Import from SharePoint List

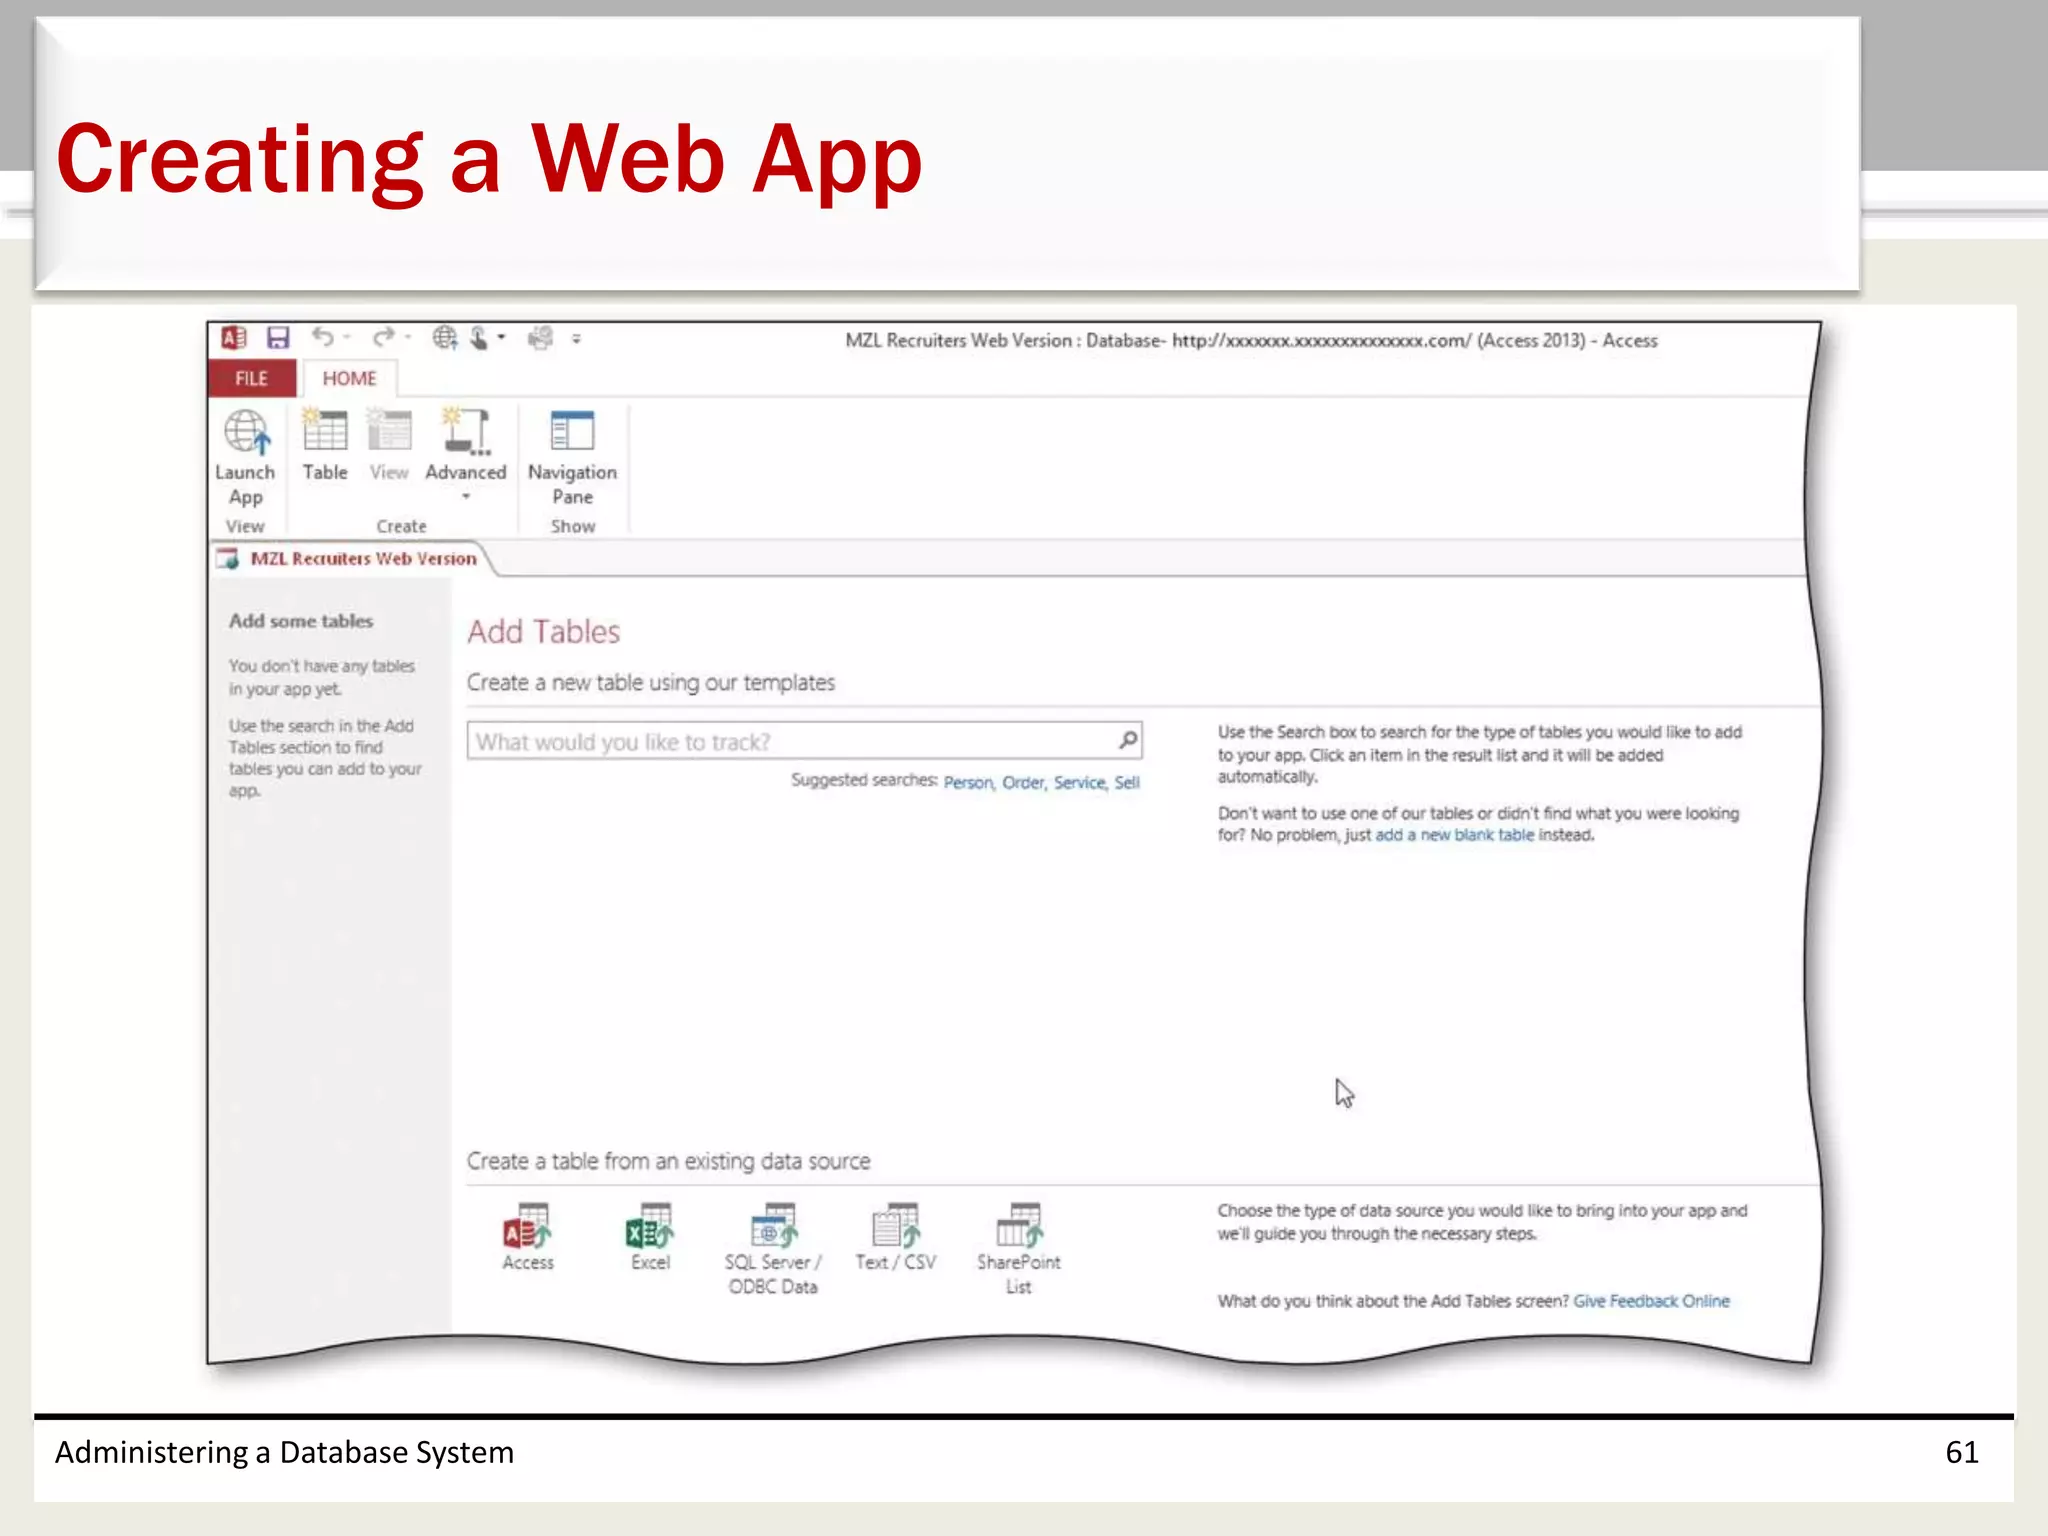coord(1019,1249)
